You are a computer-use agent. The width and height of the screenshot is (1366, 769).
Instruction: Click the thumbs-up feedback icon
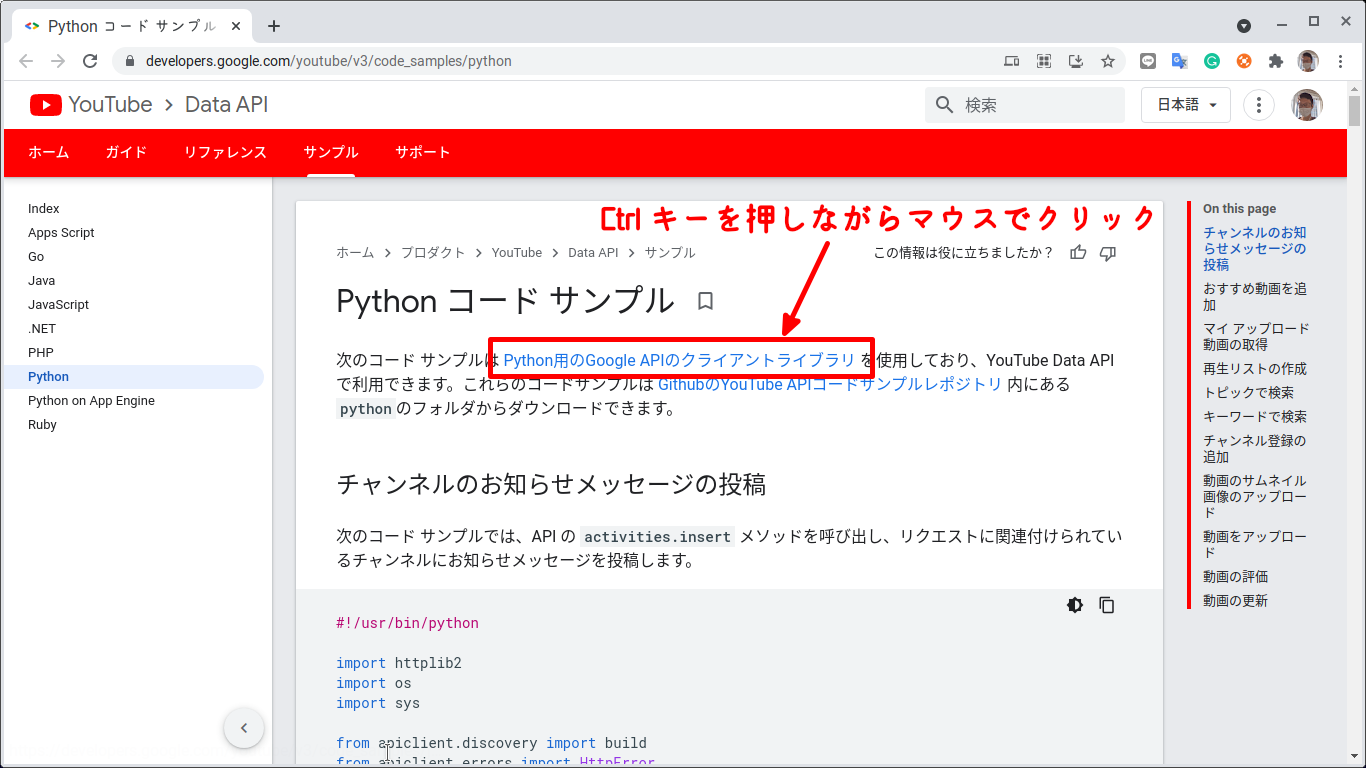pyautogui.click(x=1077, y=253)
